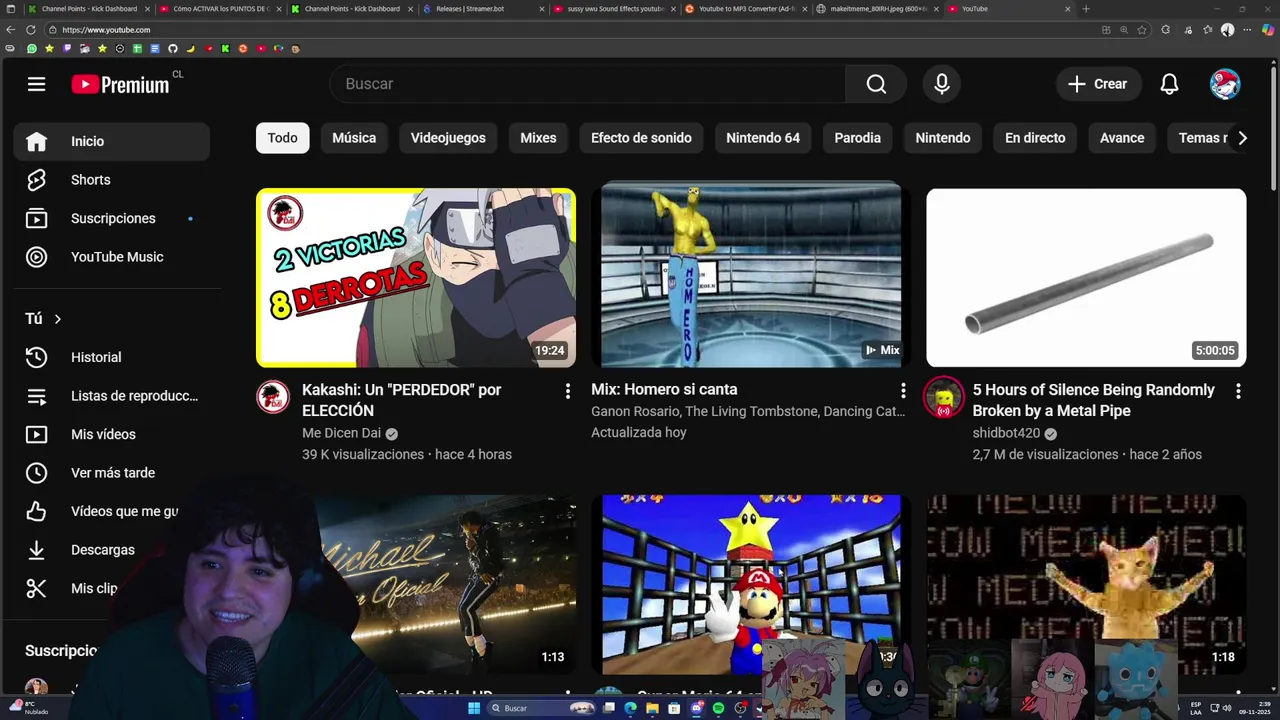
Task: Open Shorts from the sidebar
Action: [112, 180]
